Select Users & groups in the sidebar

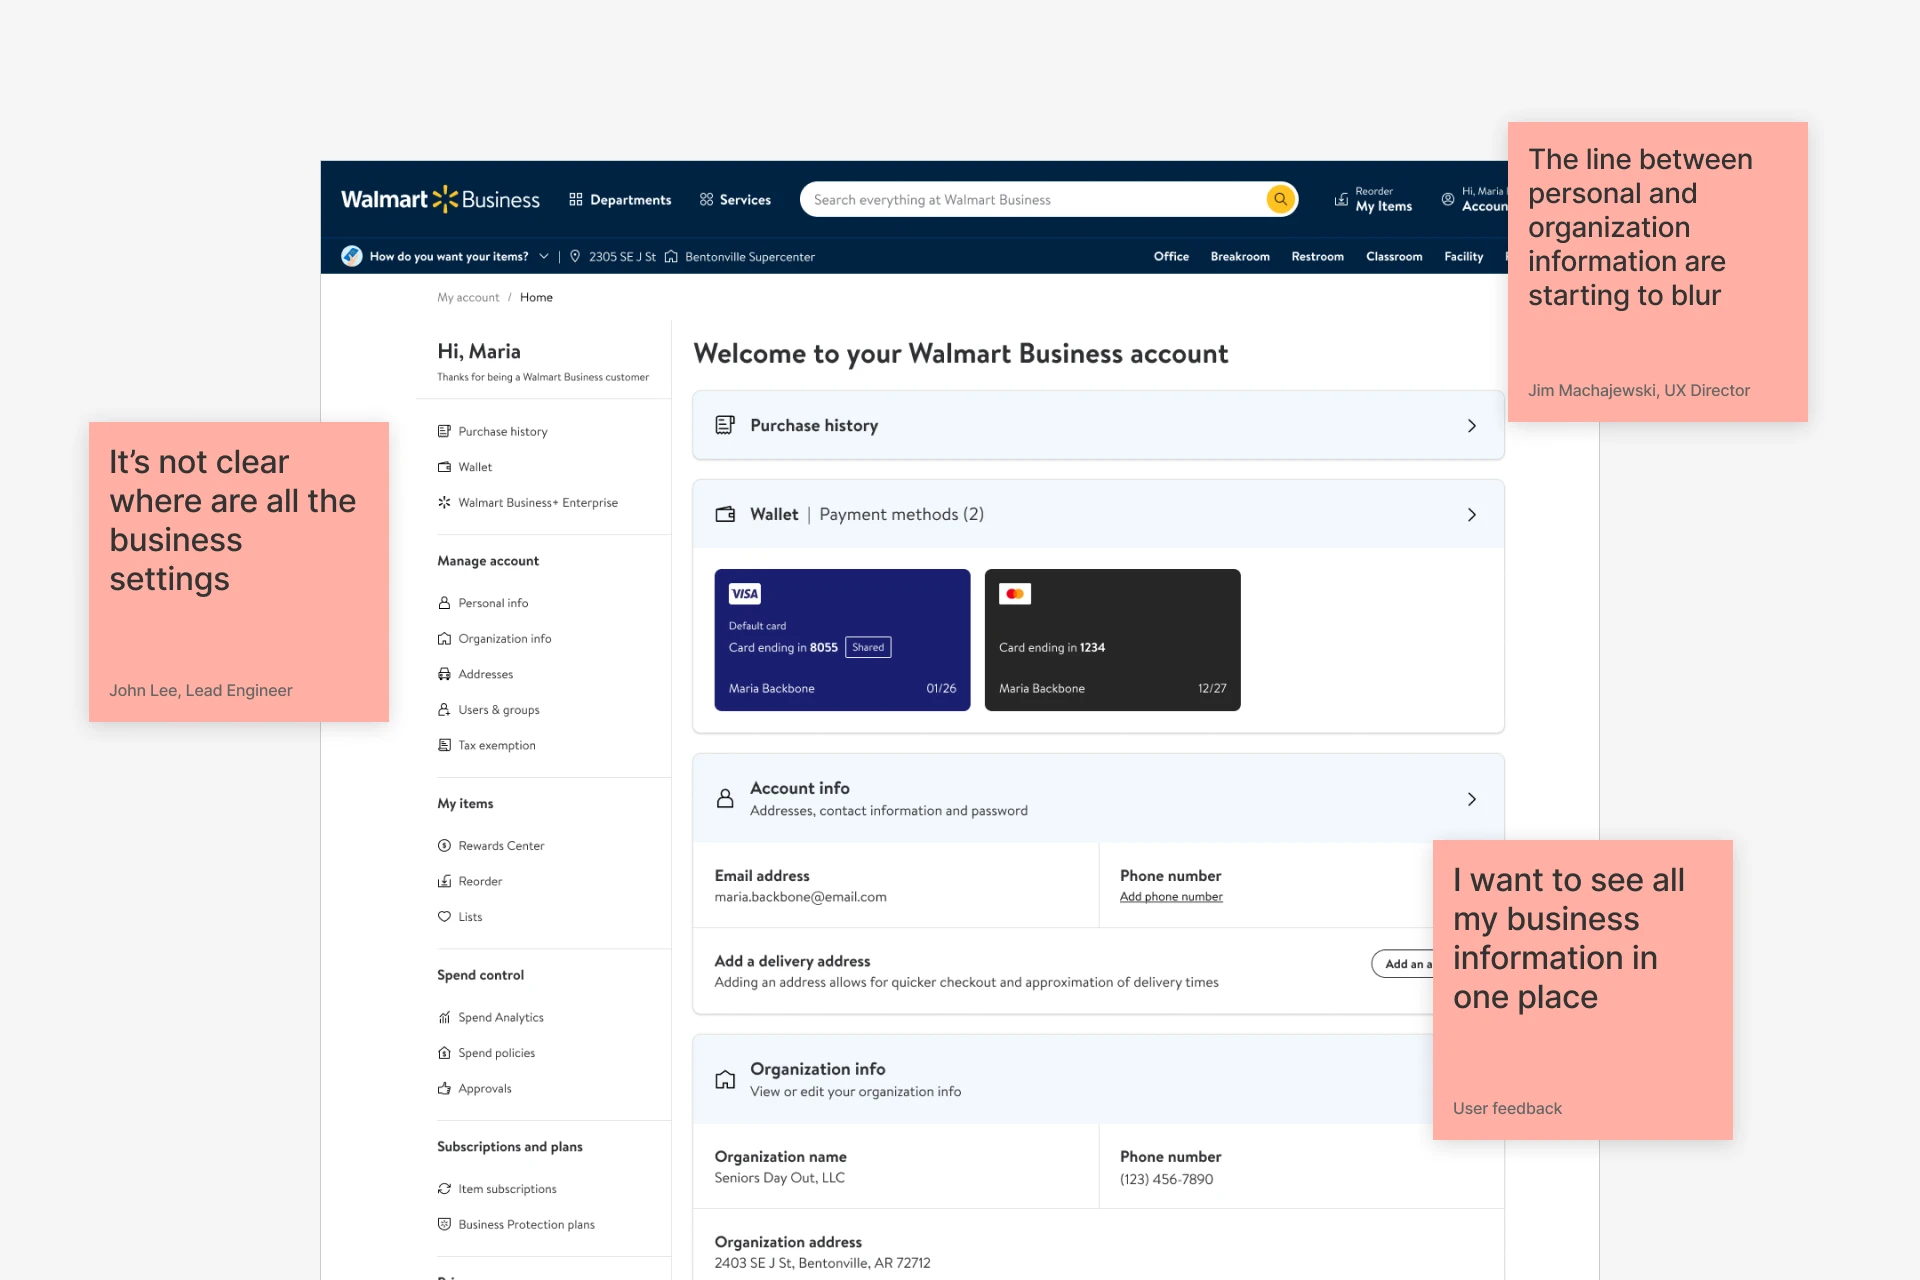point(498,710)
